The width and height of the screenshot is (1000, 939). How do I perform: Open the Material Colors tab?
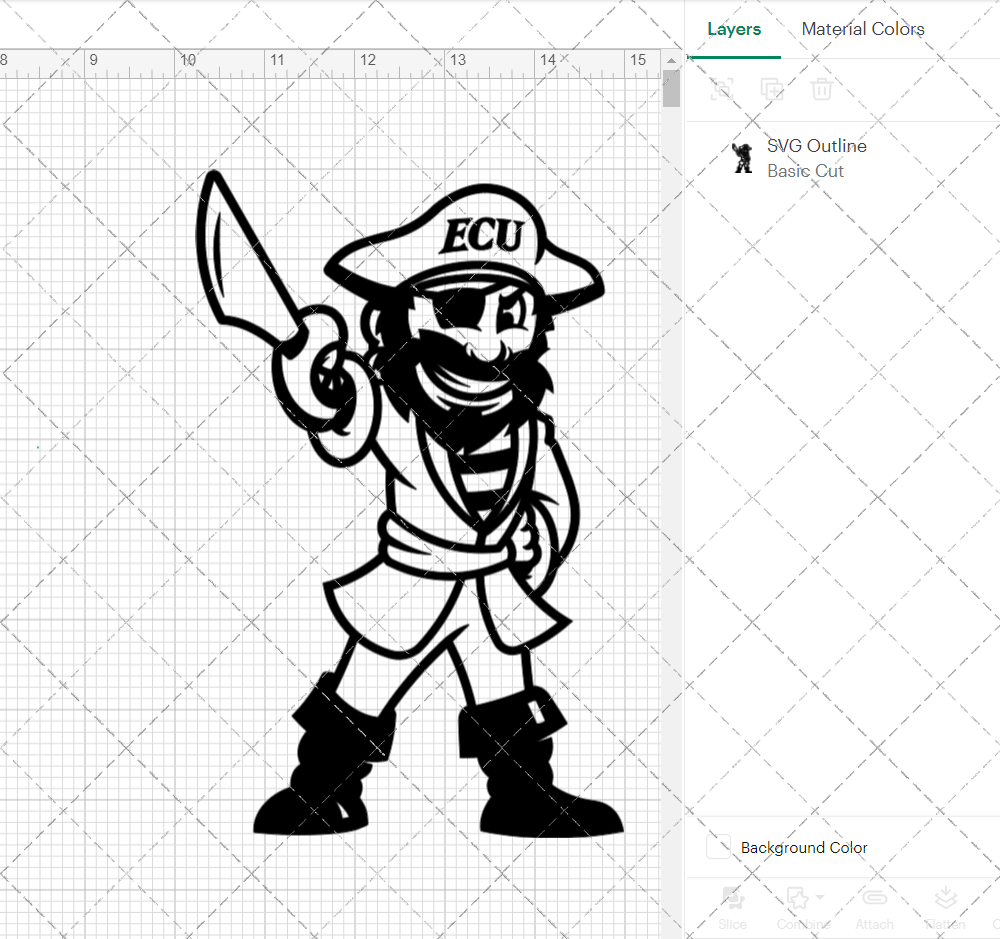[x=863, y=29]
